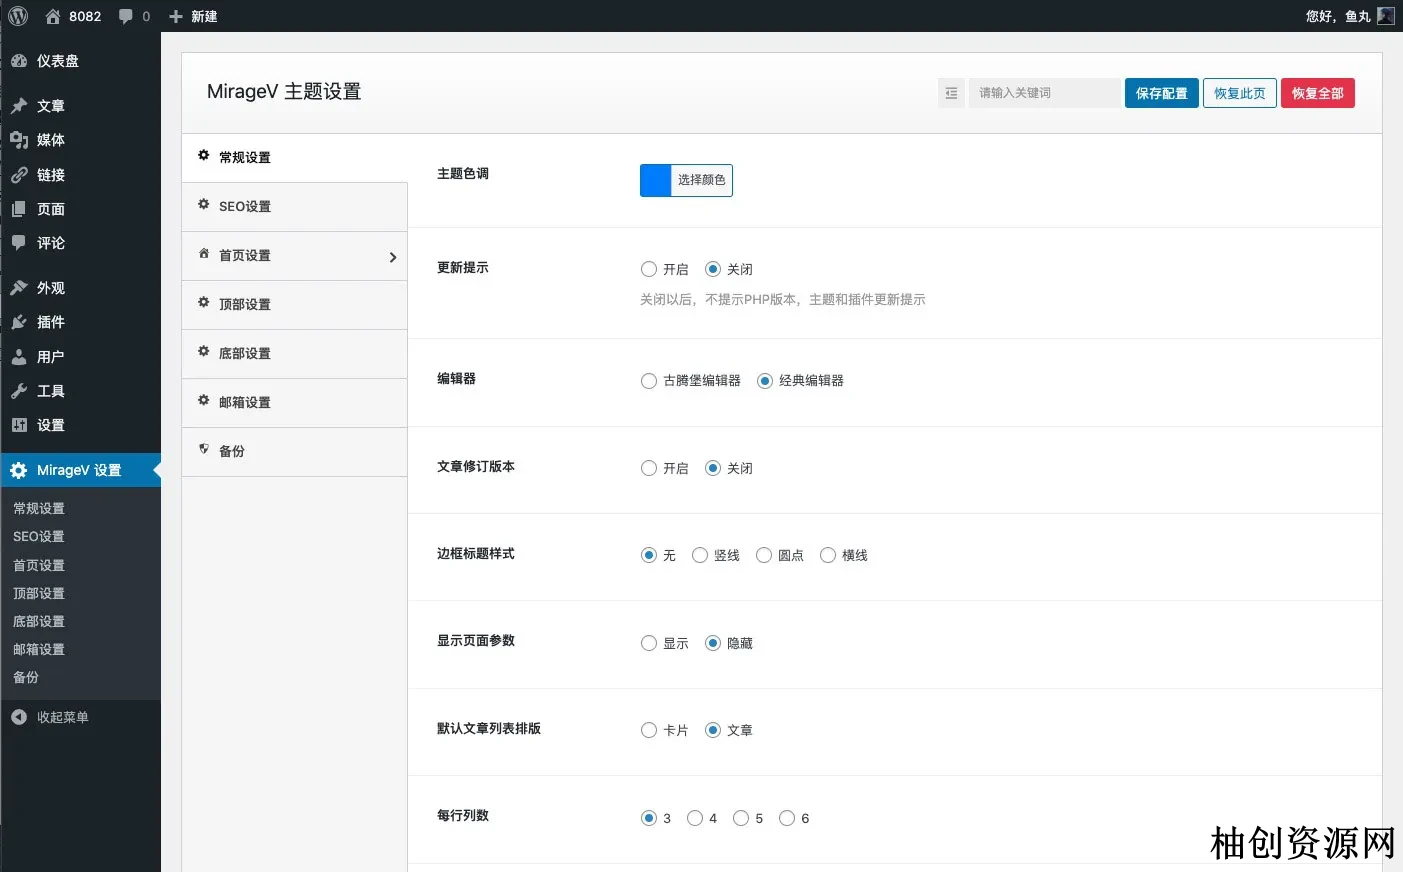Click the WordPress logo icon
1403x872 pixels.
[x=18, y=16]
